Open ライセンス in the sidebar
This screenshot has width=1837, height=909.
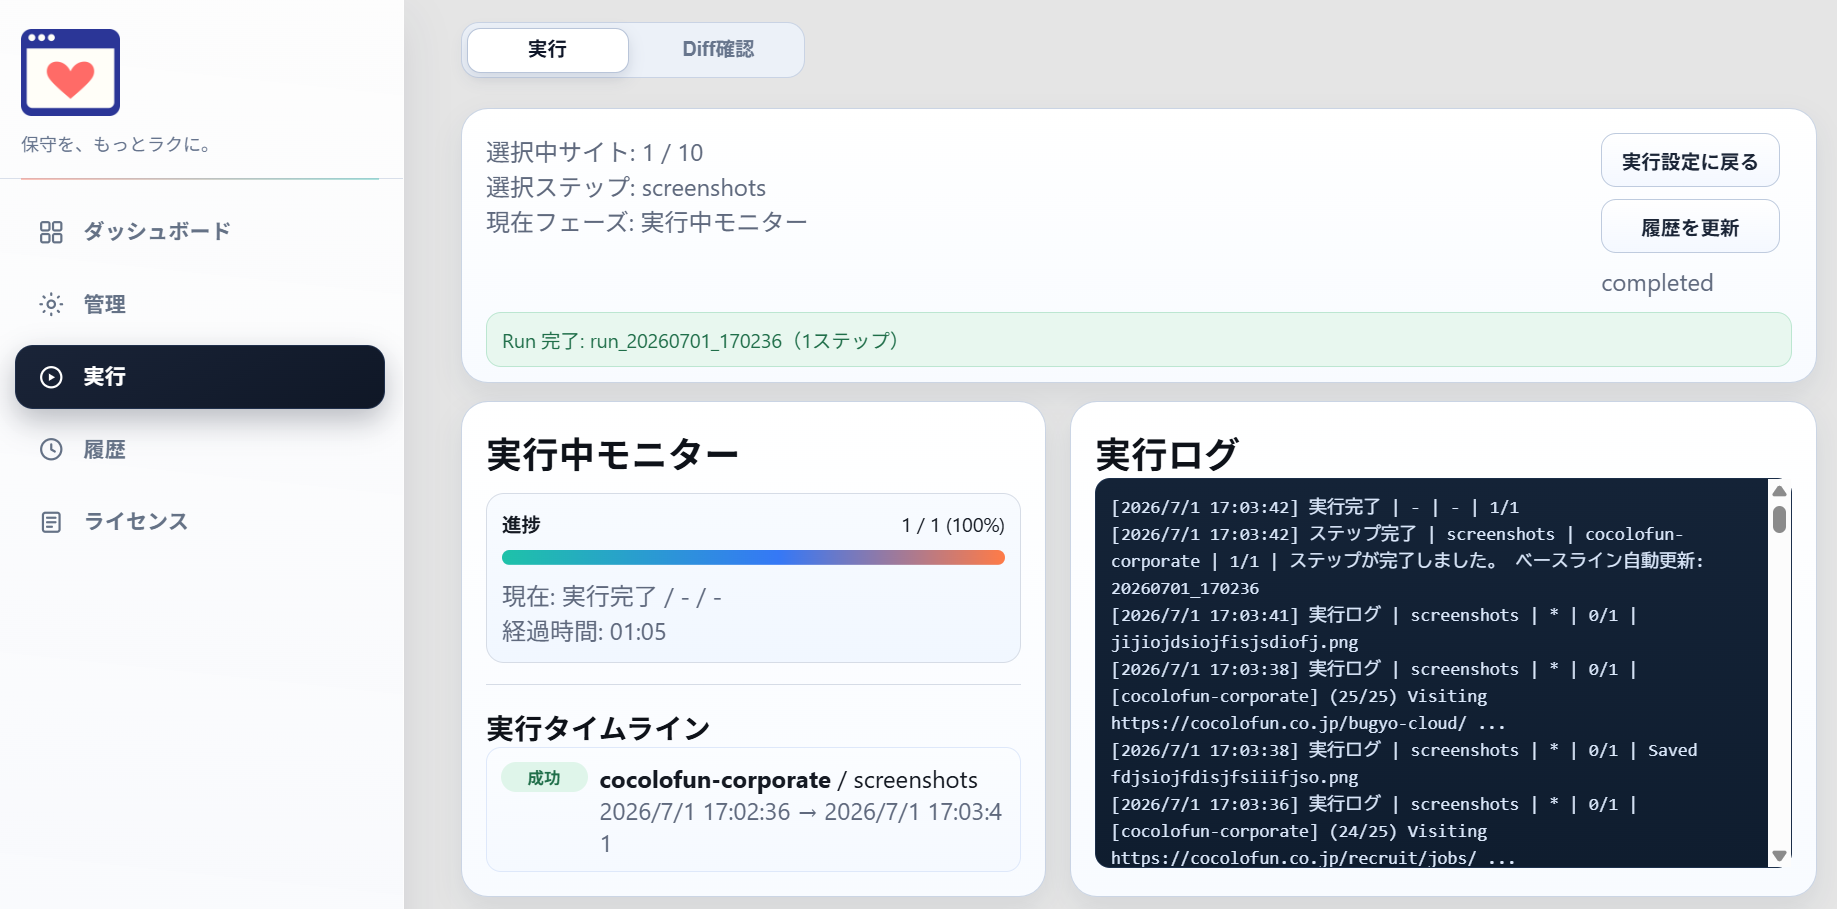pyautogui.click(x=200, y=522)
